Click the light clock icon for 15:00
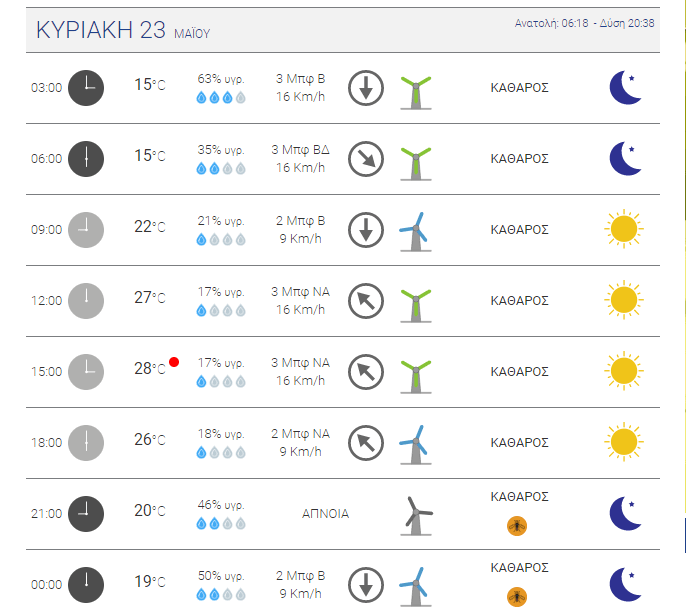 point(86,372)
